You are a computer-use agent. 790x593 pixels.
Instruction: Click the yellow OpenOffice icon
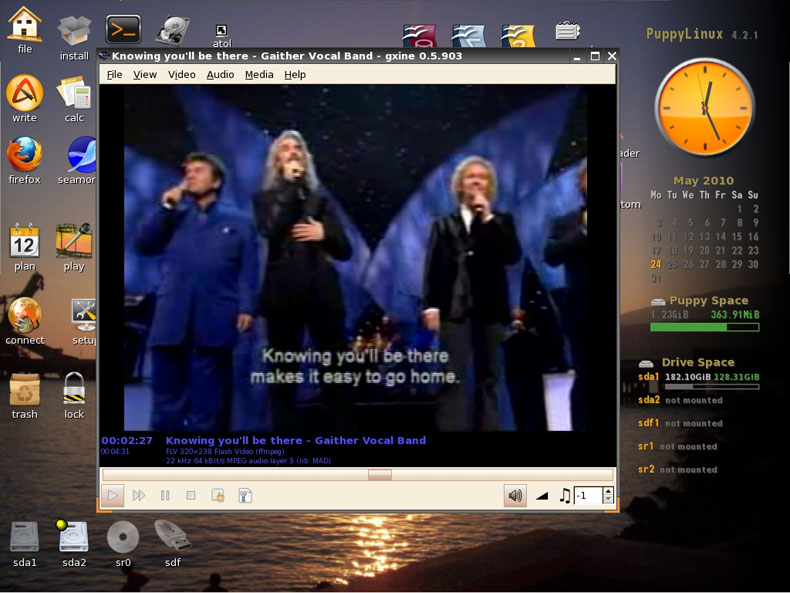pos(518,35)
